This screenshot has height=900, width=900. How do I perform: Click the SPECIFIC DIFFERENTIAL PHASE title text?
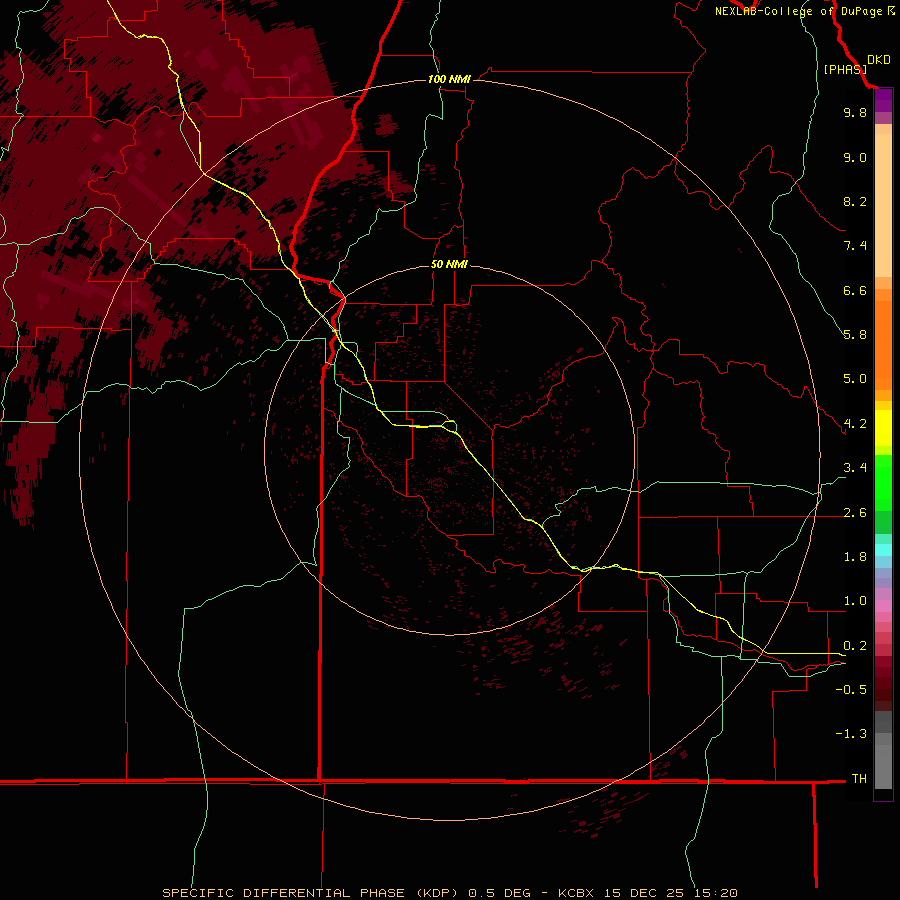point(282,893)
